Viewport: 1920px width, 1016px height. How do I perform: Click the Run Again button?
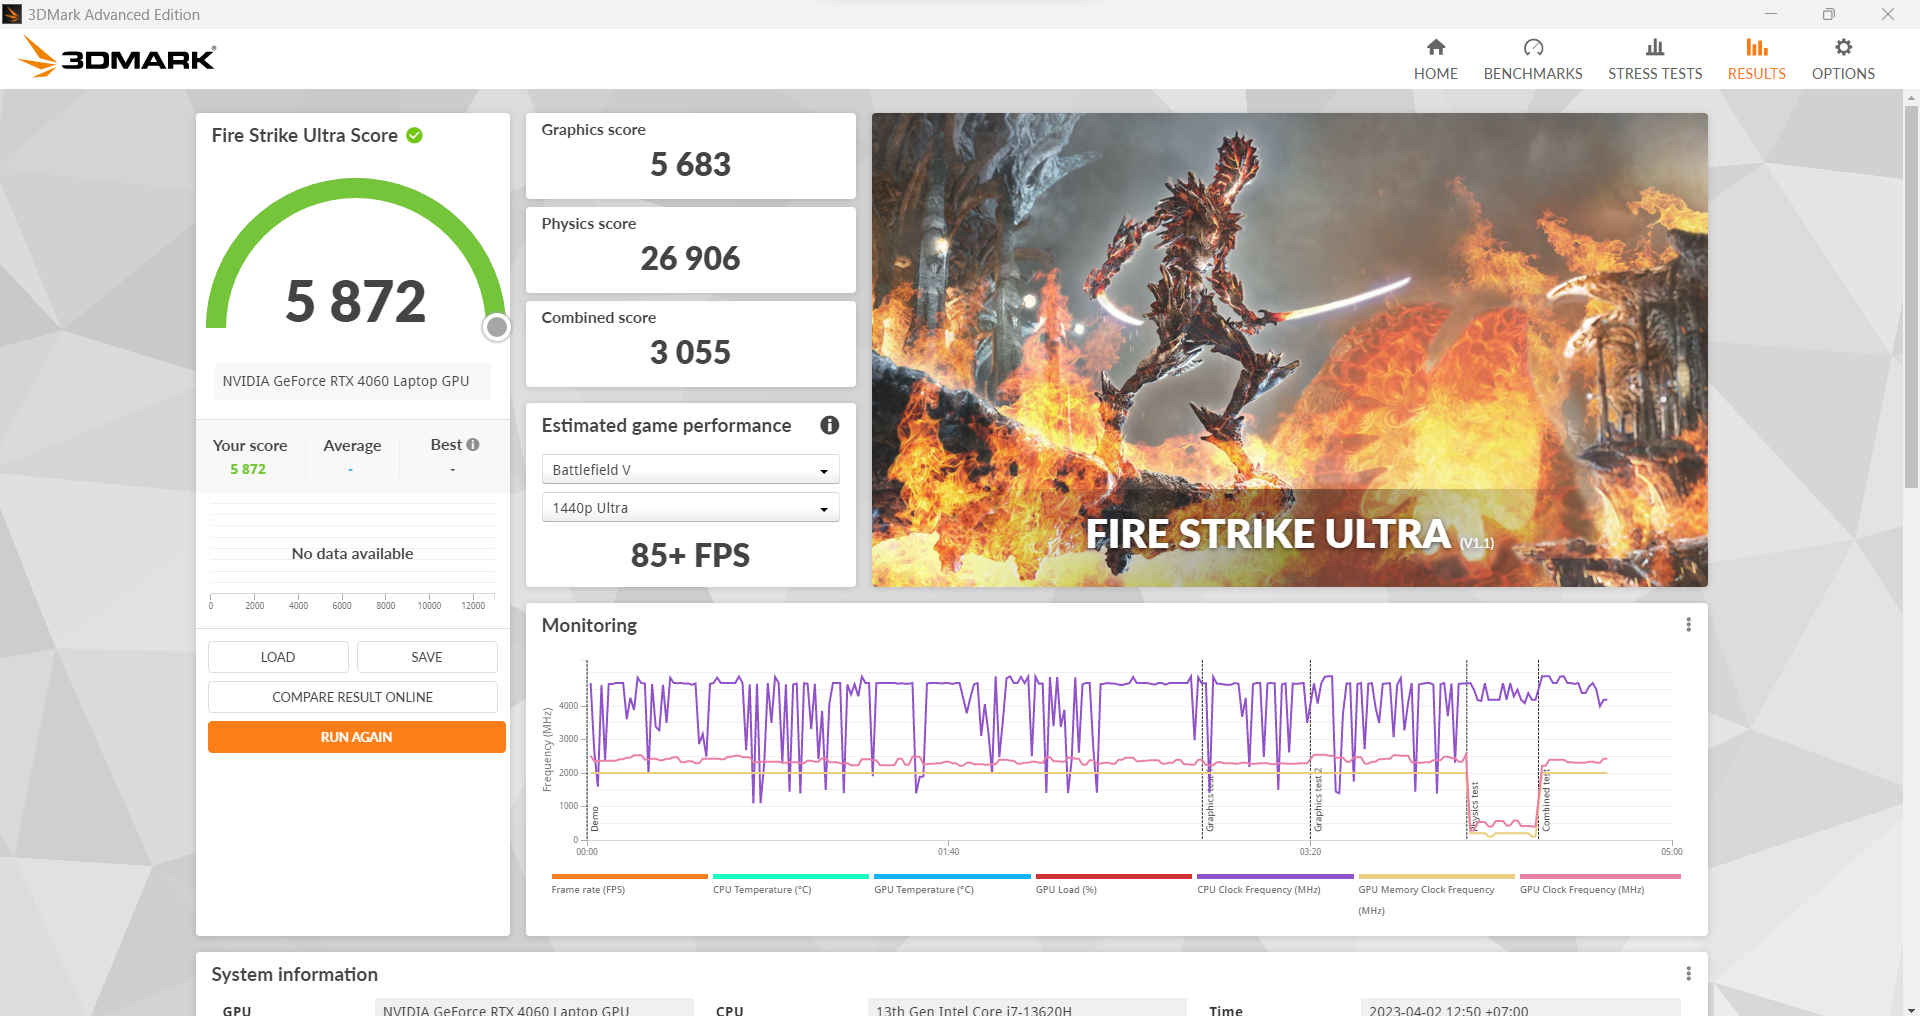356,737
